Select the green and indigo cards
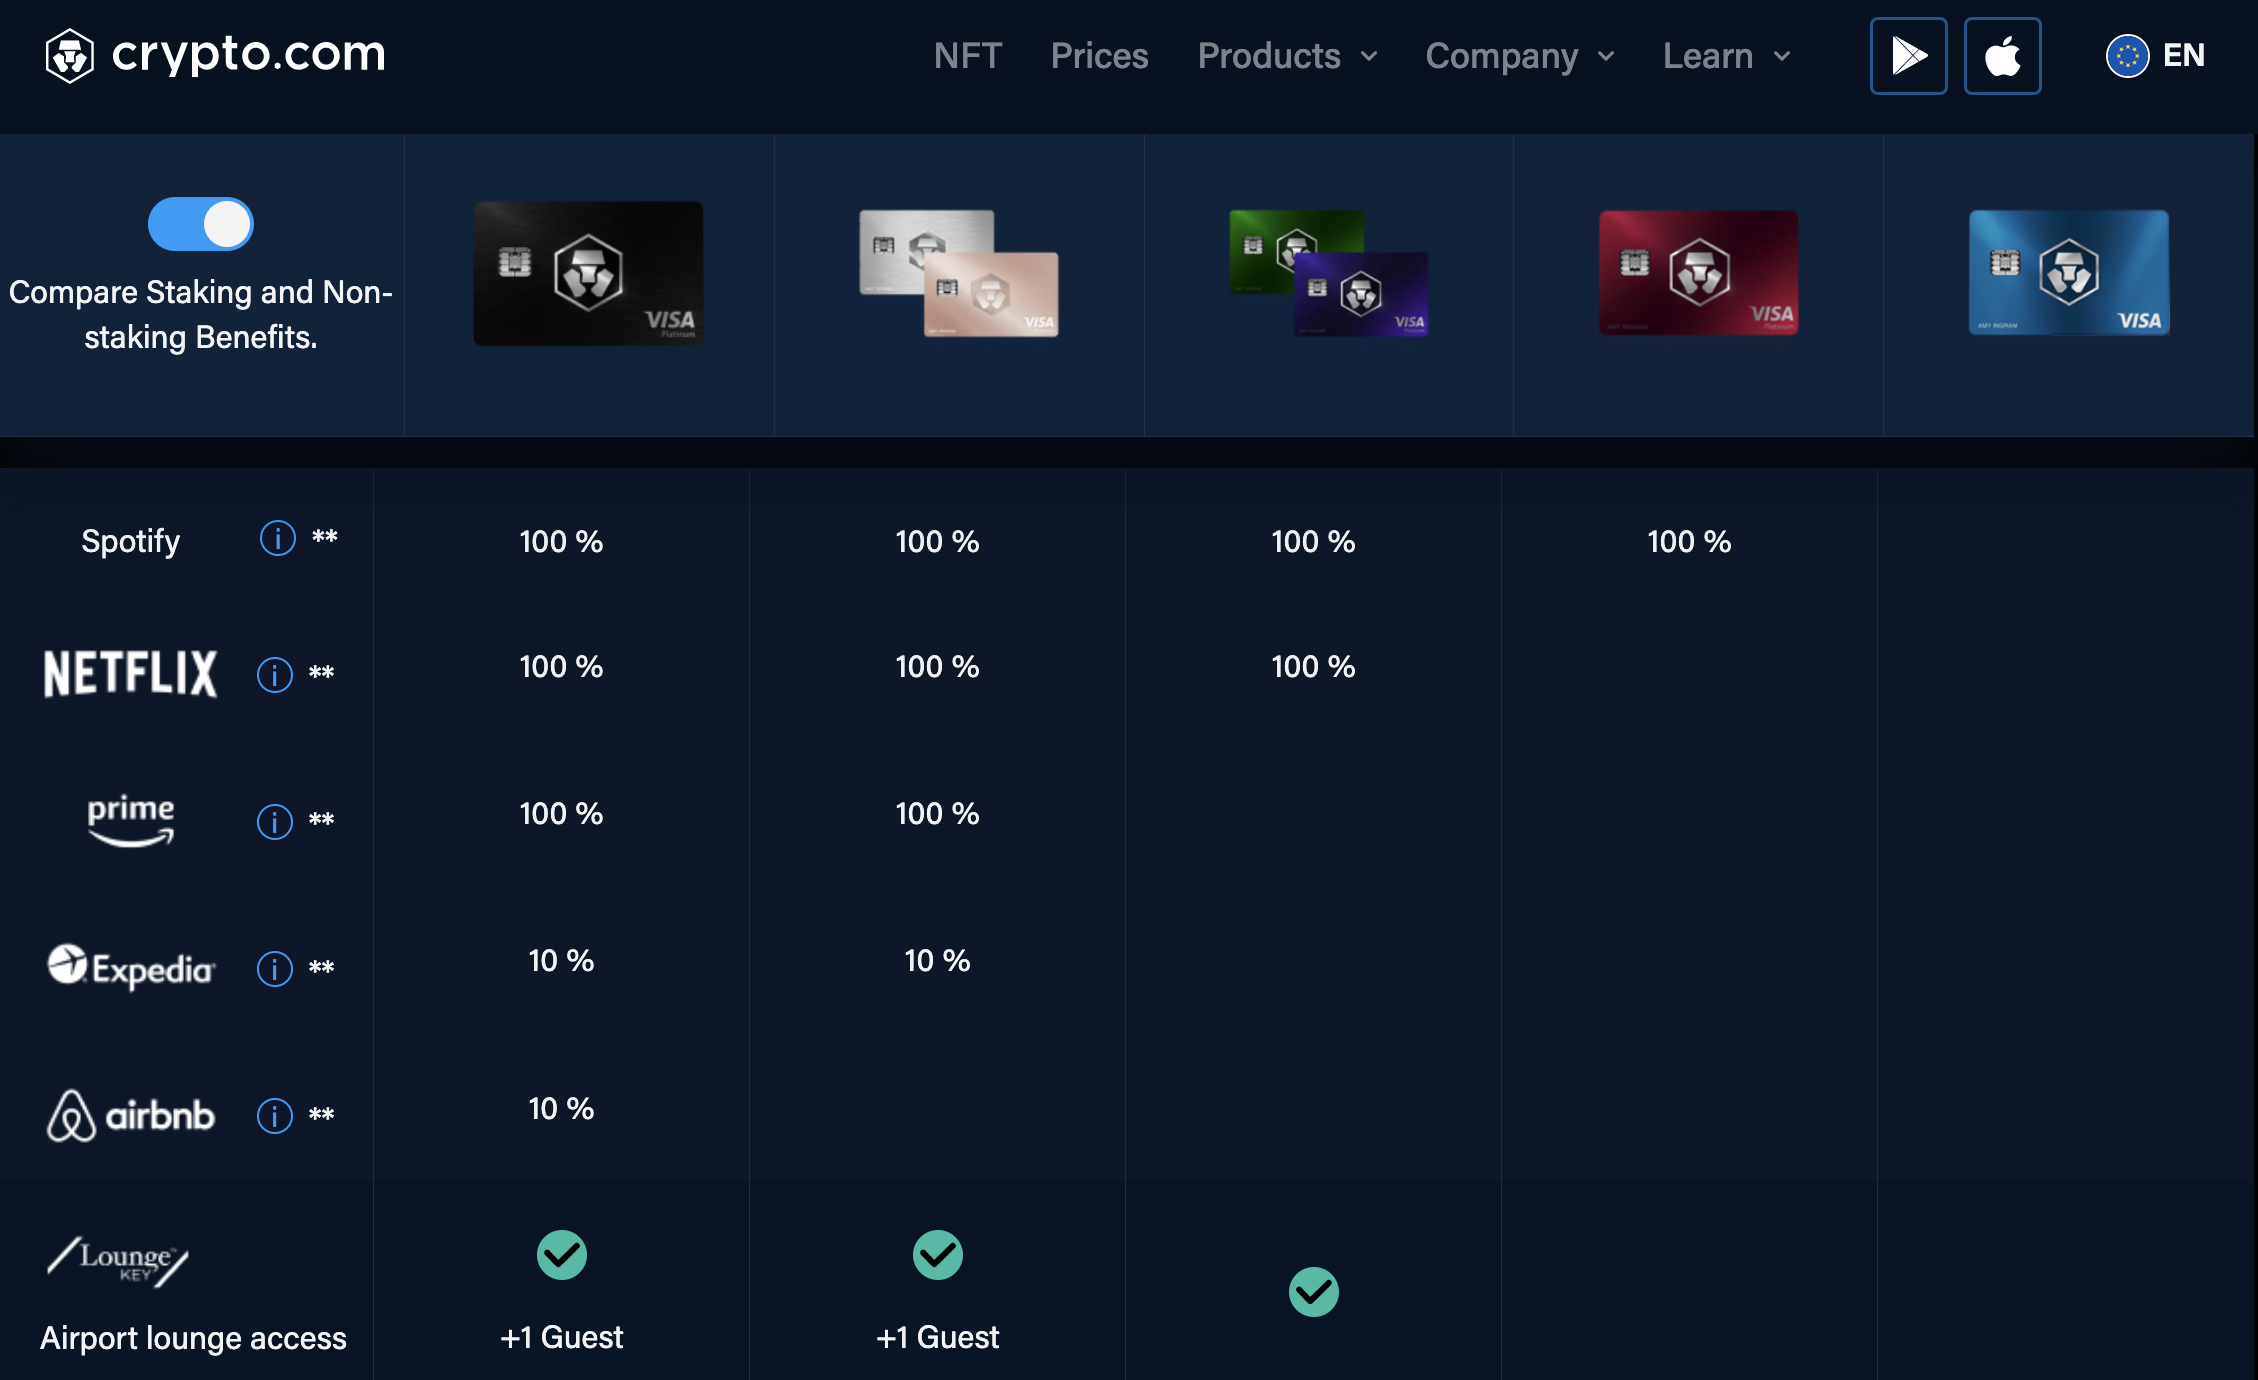The height and width of the screenshot is (1380, 2258). [x=1328, y=272]
